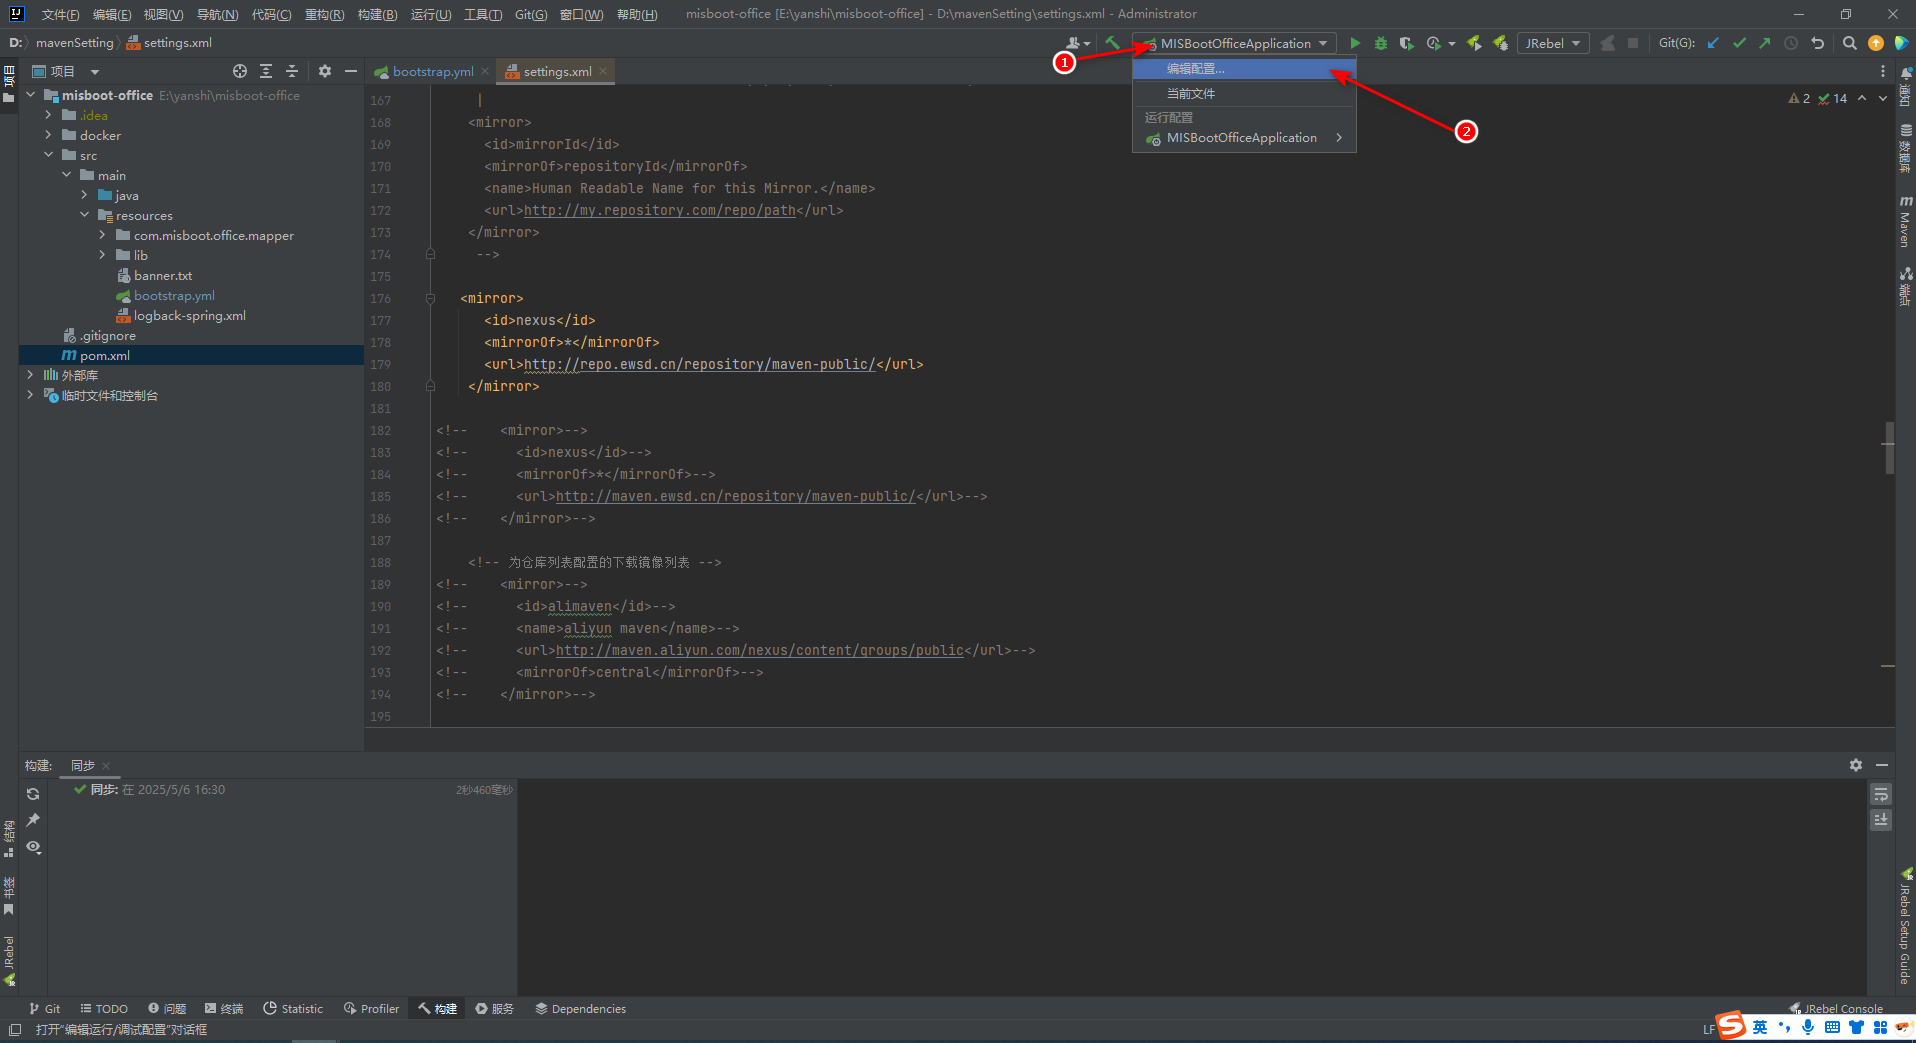Open project panel settings gear
Viewport: 1916px width, 1043px height.
tap(325, 71)
